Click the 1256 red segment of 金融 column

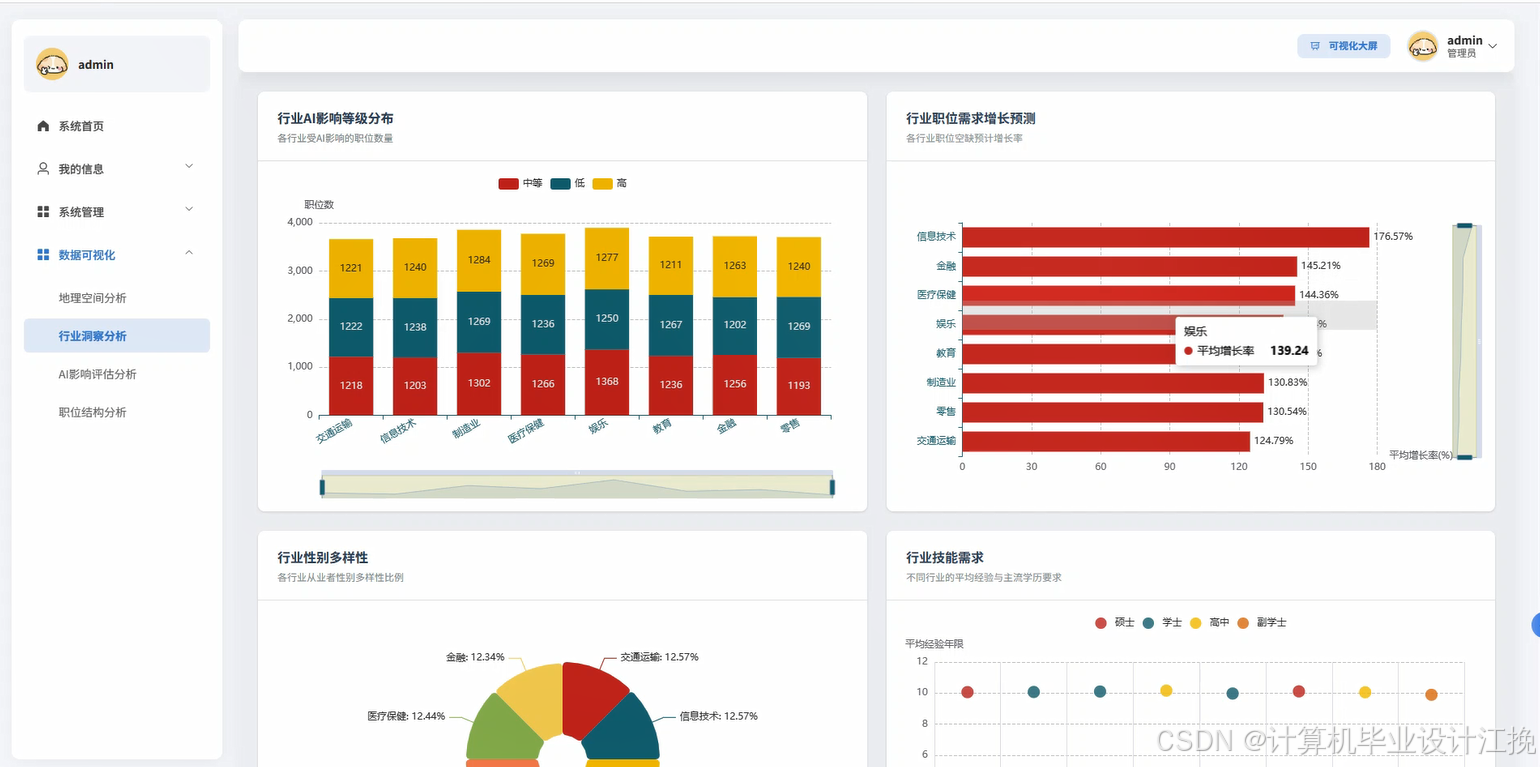[735, 385]
